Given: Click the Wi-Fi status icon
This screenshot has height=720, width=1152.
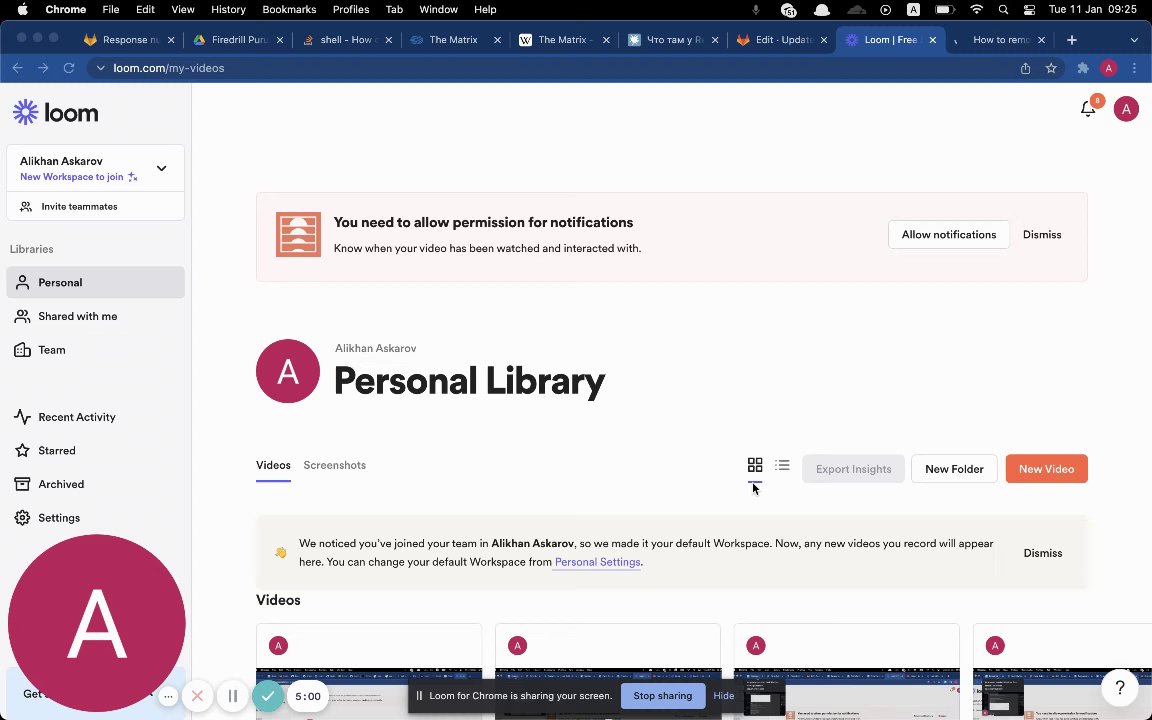Looking at the screenshot, I should point(976,10).
